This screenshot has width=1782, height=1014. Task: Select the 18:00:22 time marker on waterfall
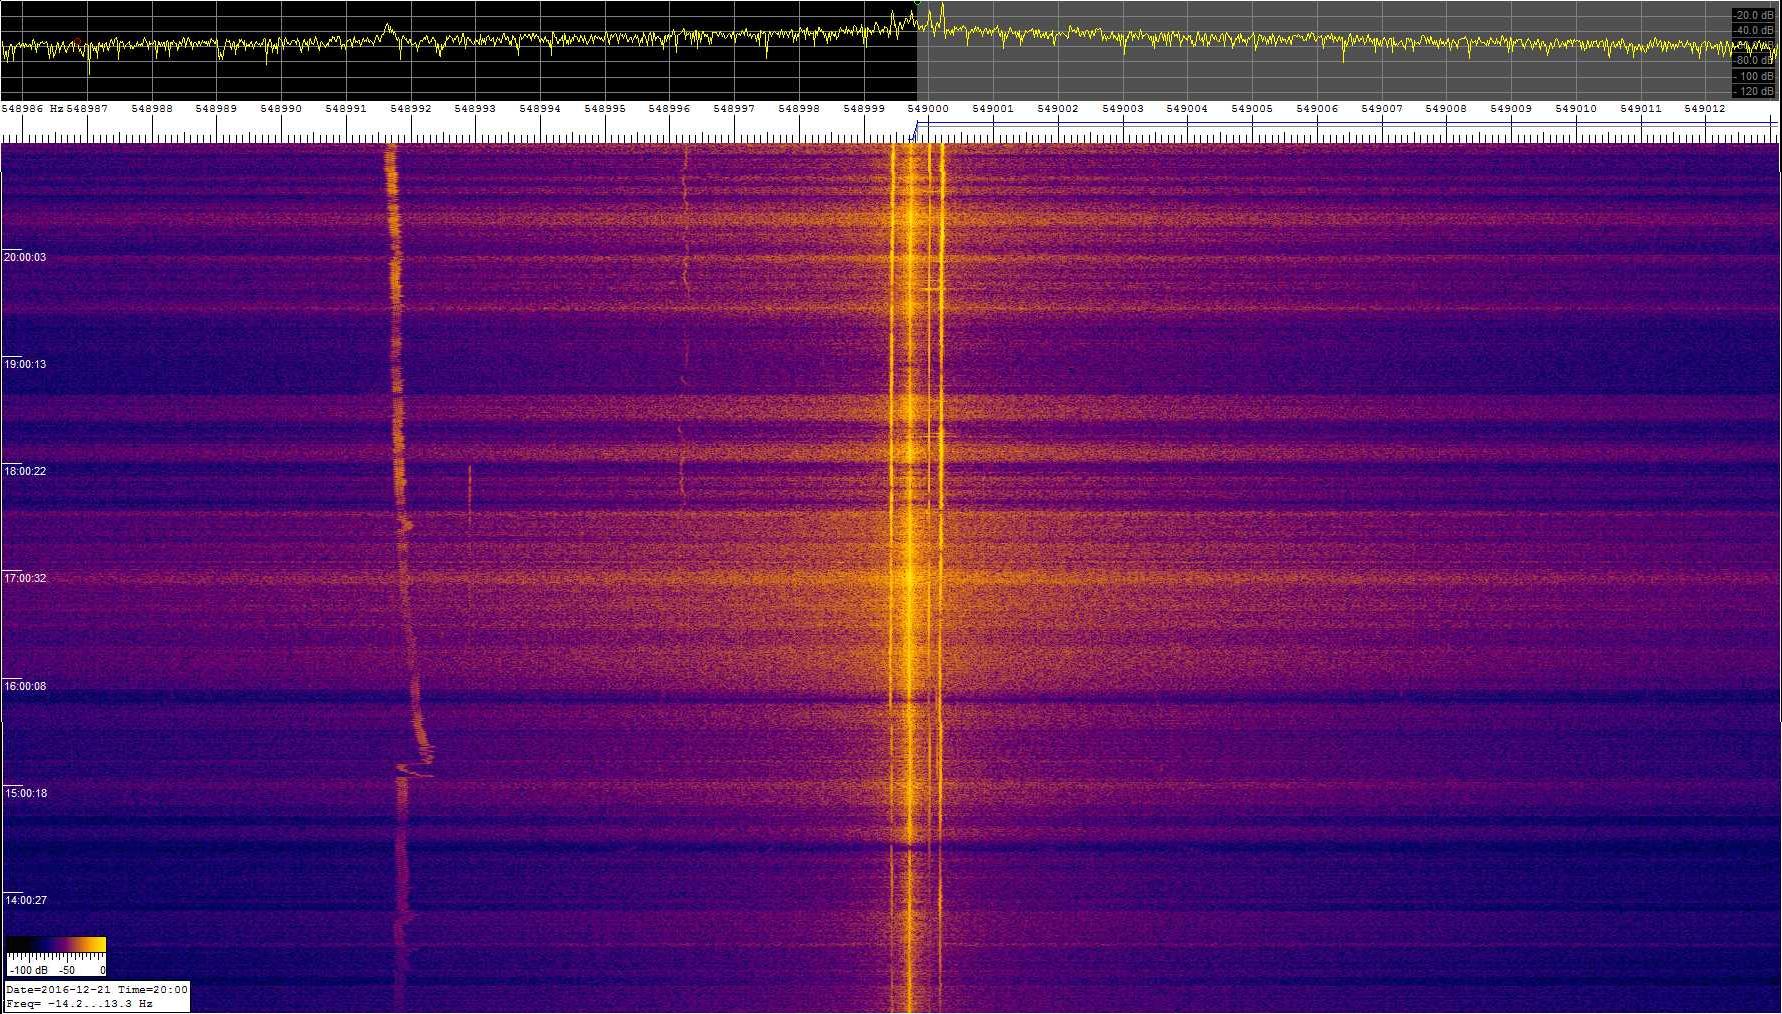(25, 471)
